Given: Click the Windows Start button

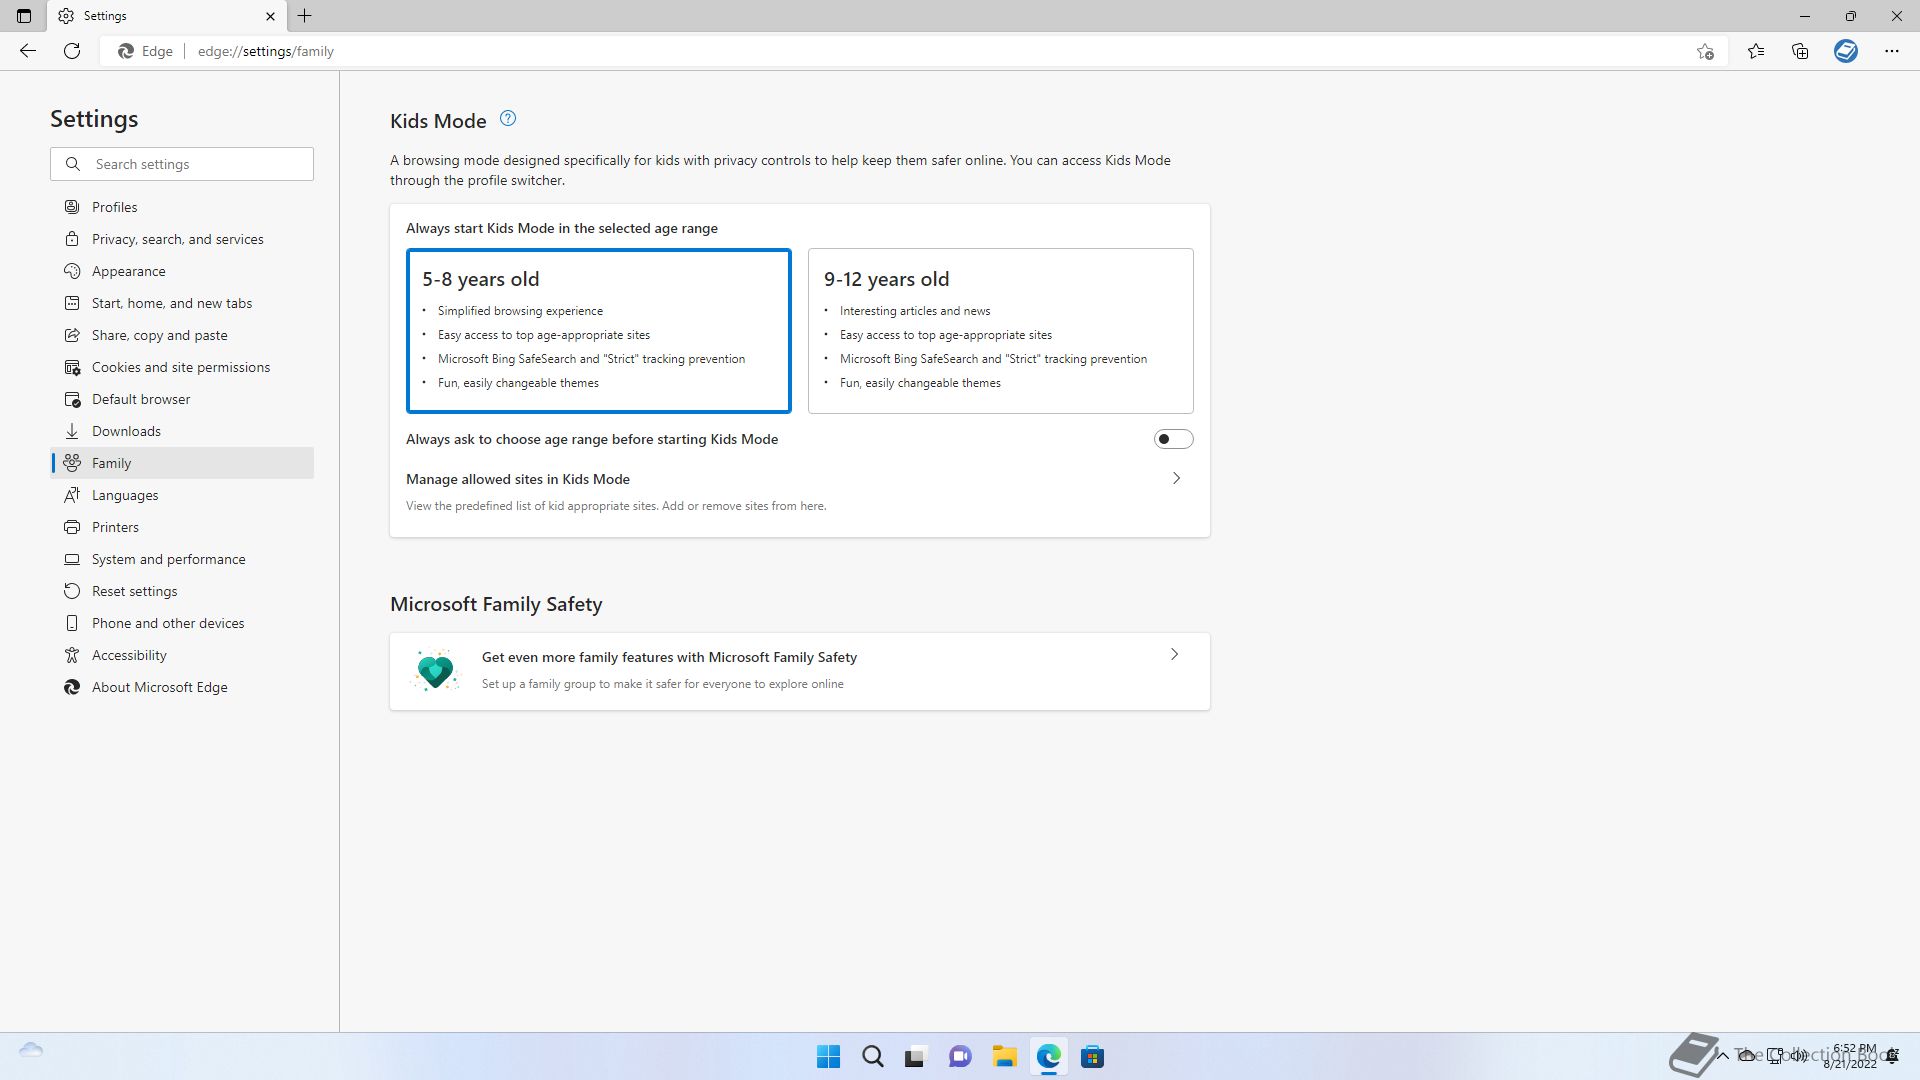Looking at the screenshot, I should coord(829,1057).
